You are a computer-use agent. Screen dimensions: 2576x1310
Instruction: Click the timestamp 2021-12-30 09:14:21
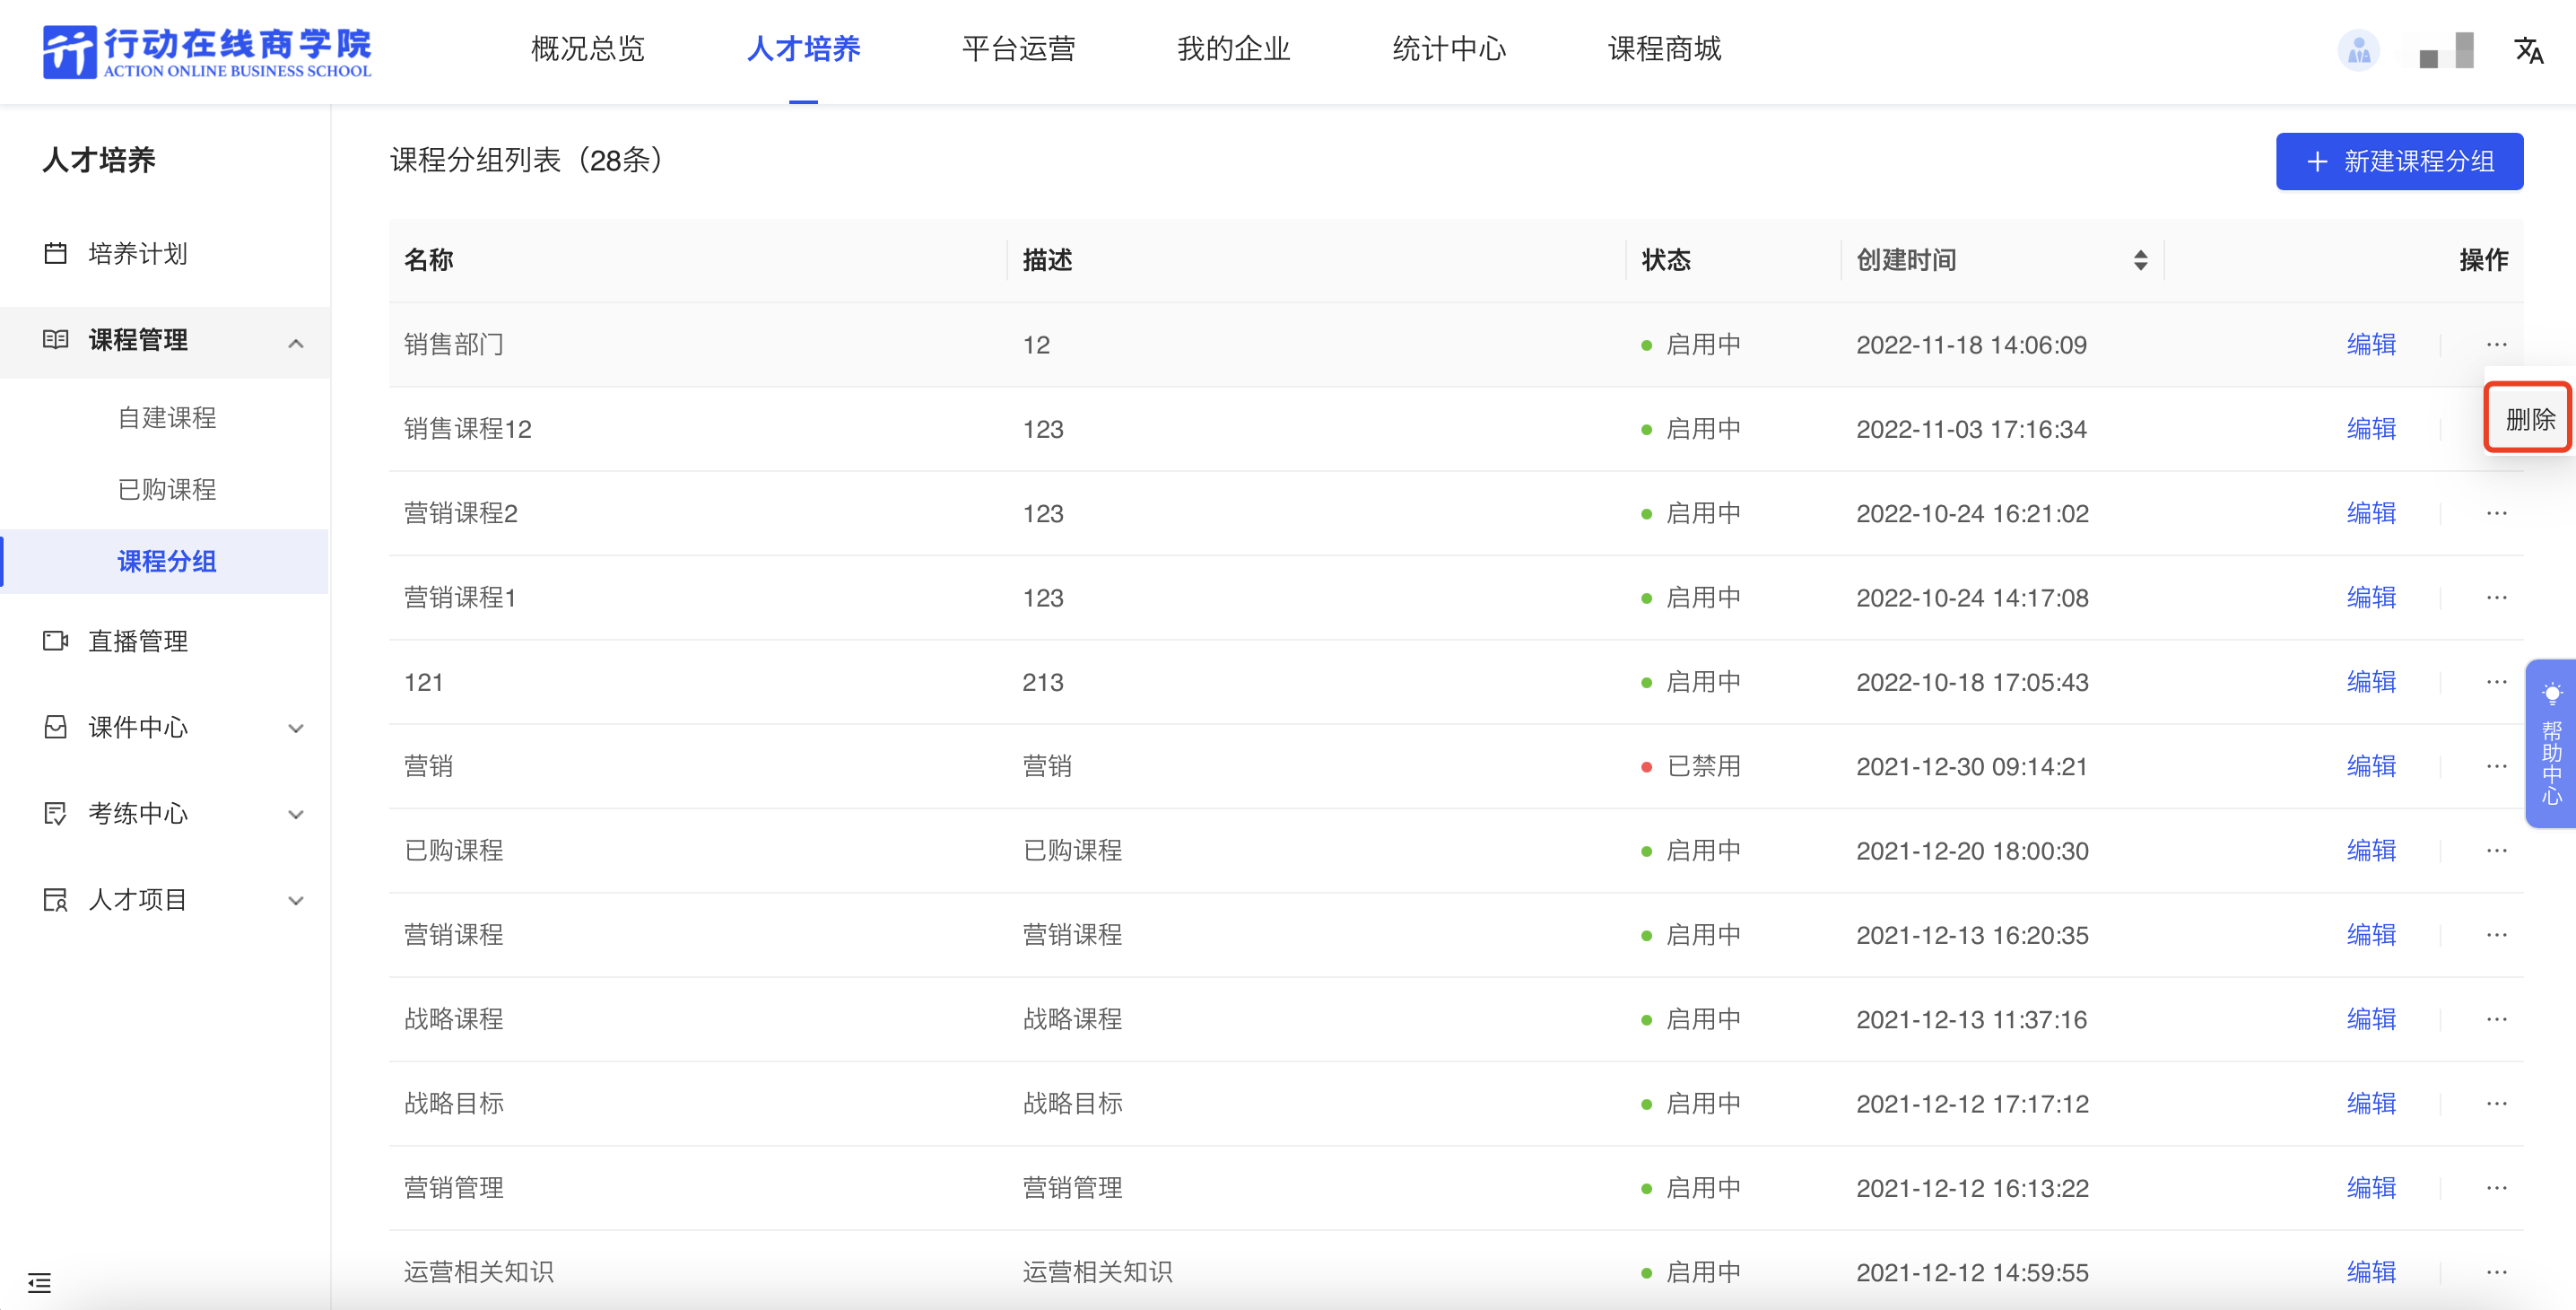[1971, 767]
